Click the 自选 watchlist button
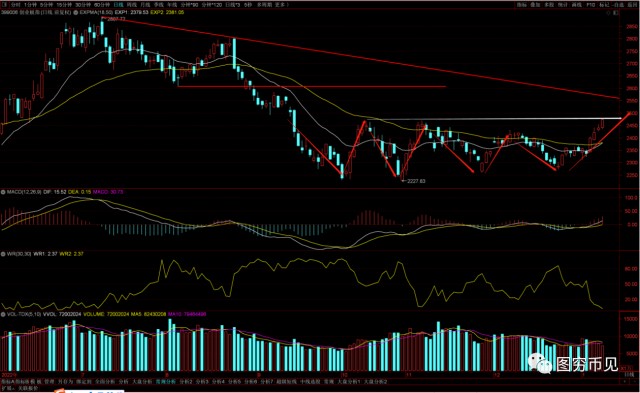The image size is (640, 393). (x=618, y=5)
